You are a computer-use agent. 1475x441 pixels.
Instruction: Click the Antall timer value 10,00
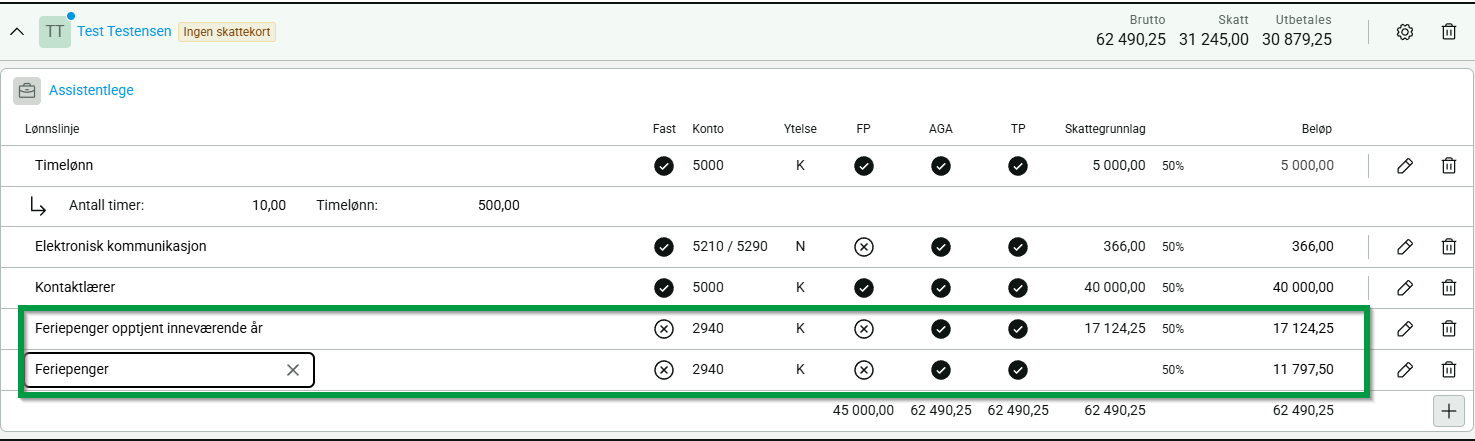click(x=269, y=206)
